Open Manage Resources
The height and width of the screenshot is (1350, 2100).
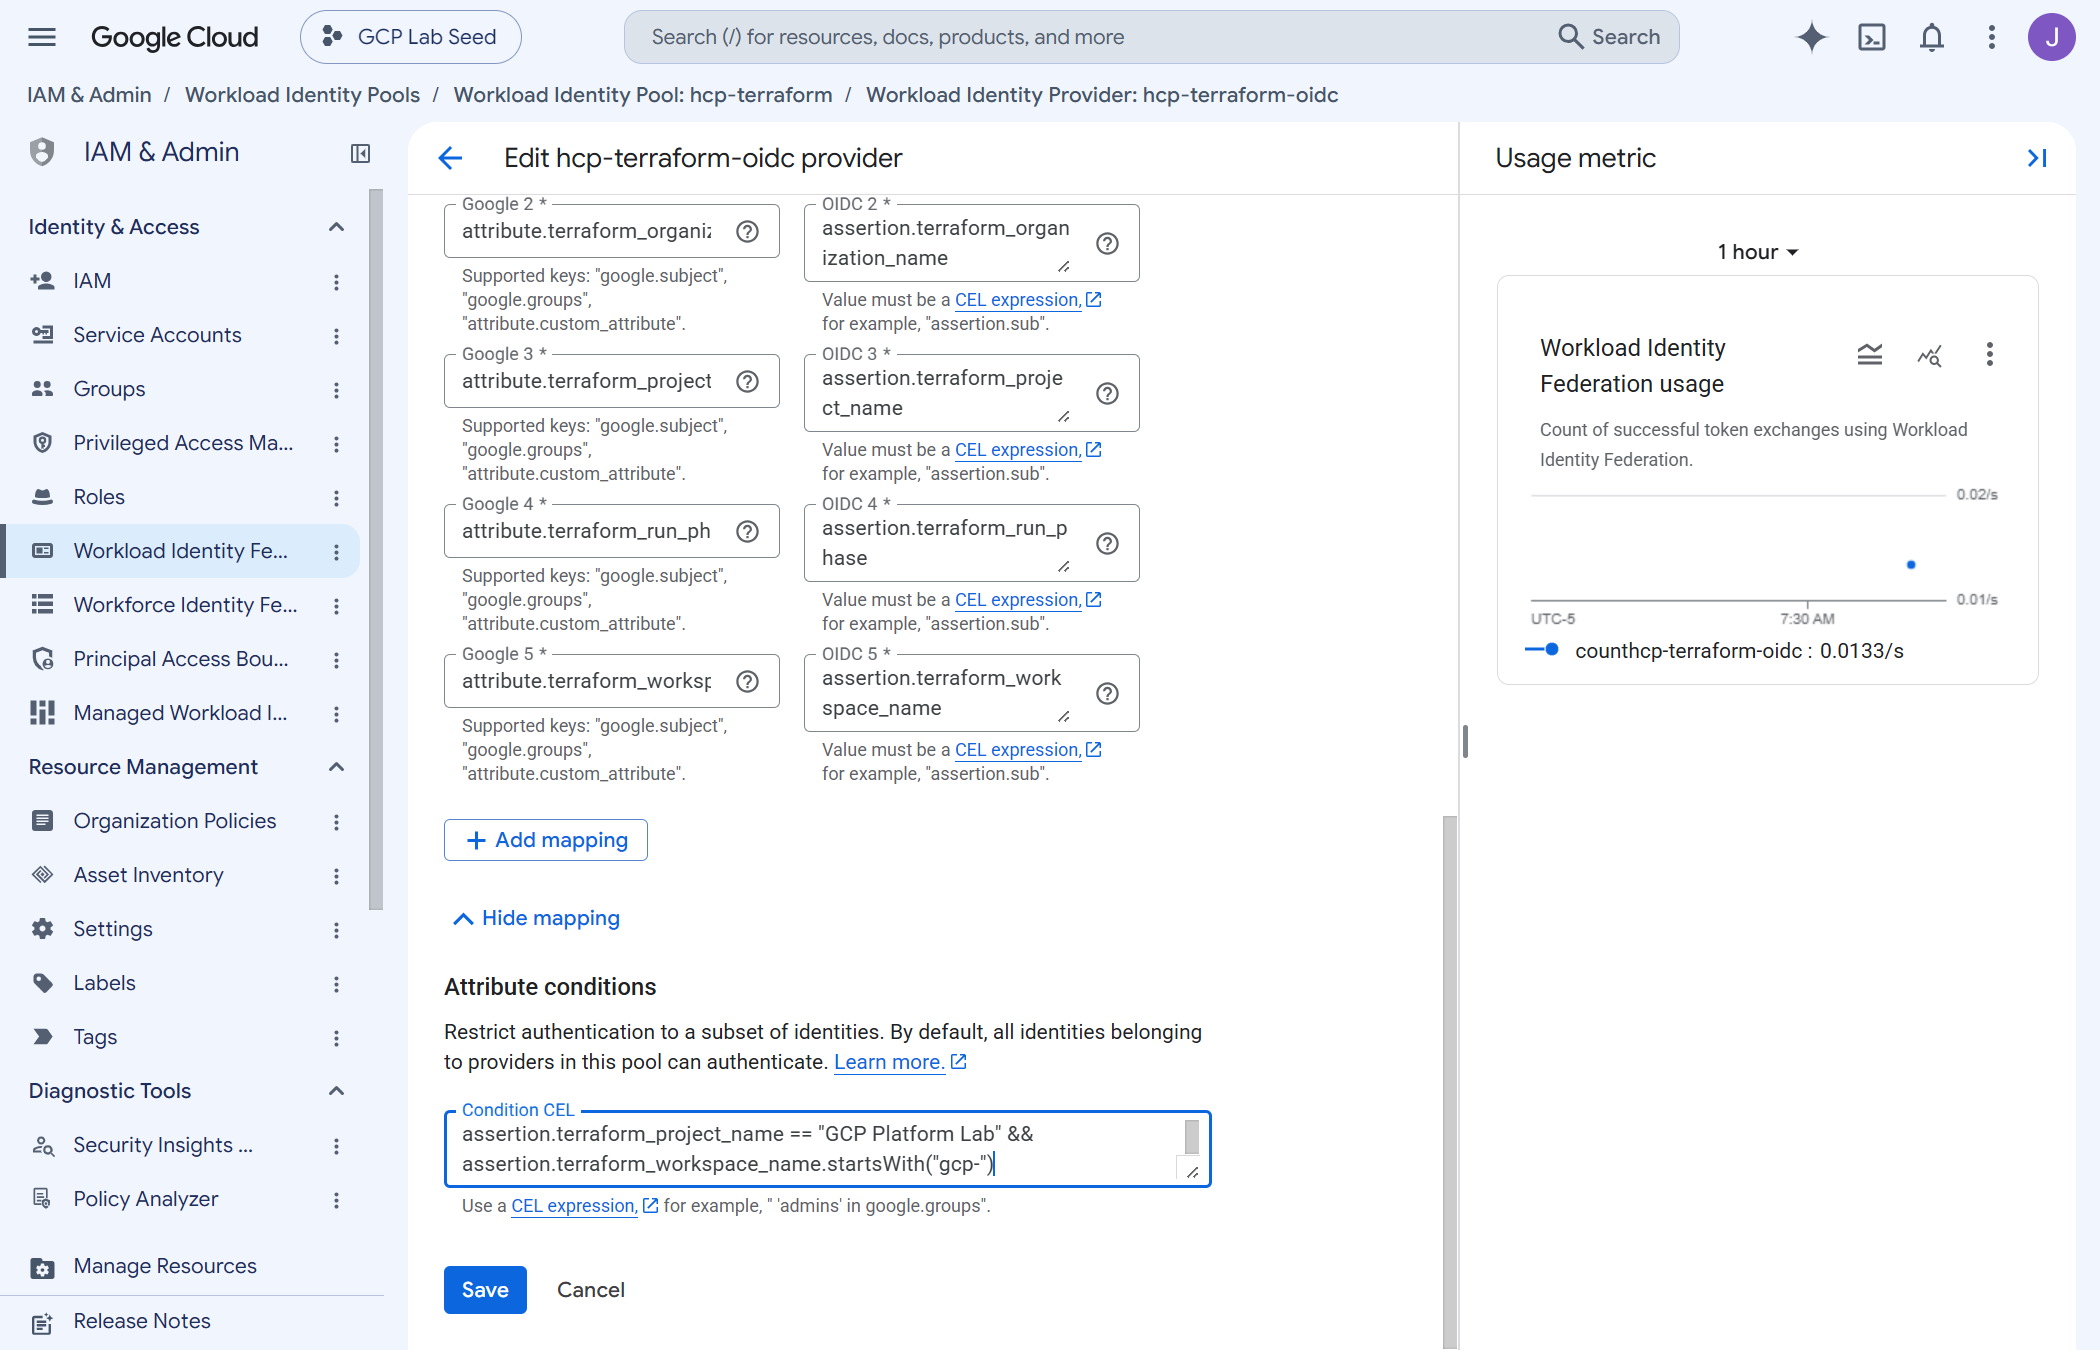coord(164,1266)
